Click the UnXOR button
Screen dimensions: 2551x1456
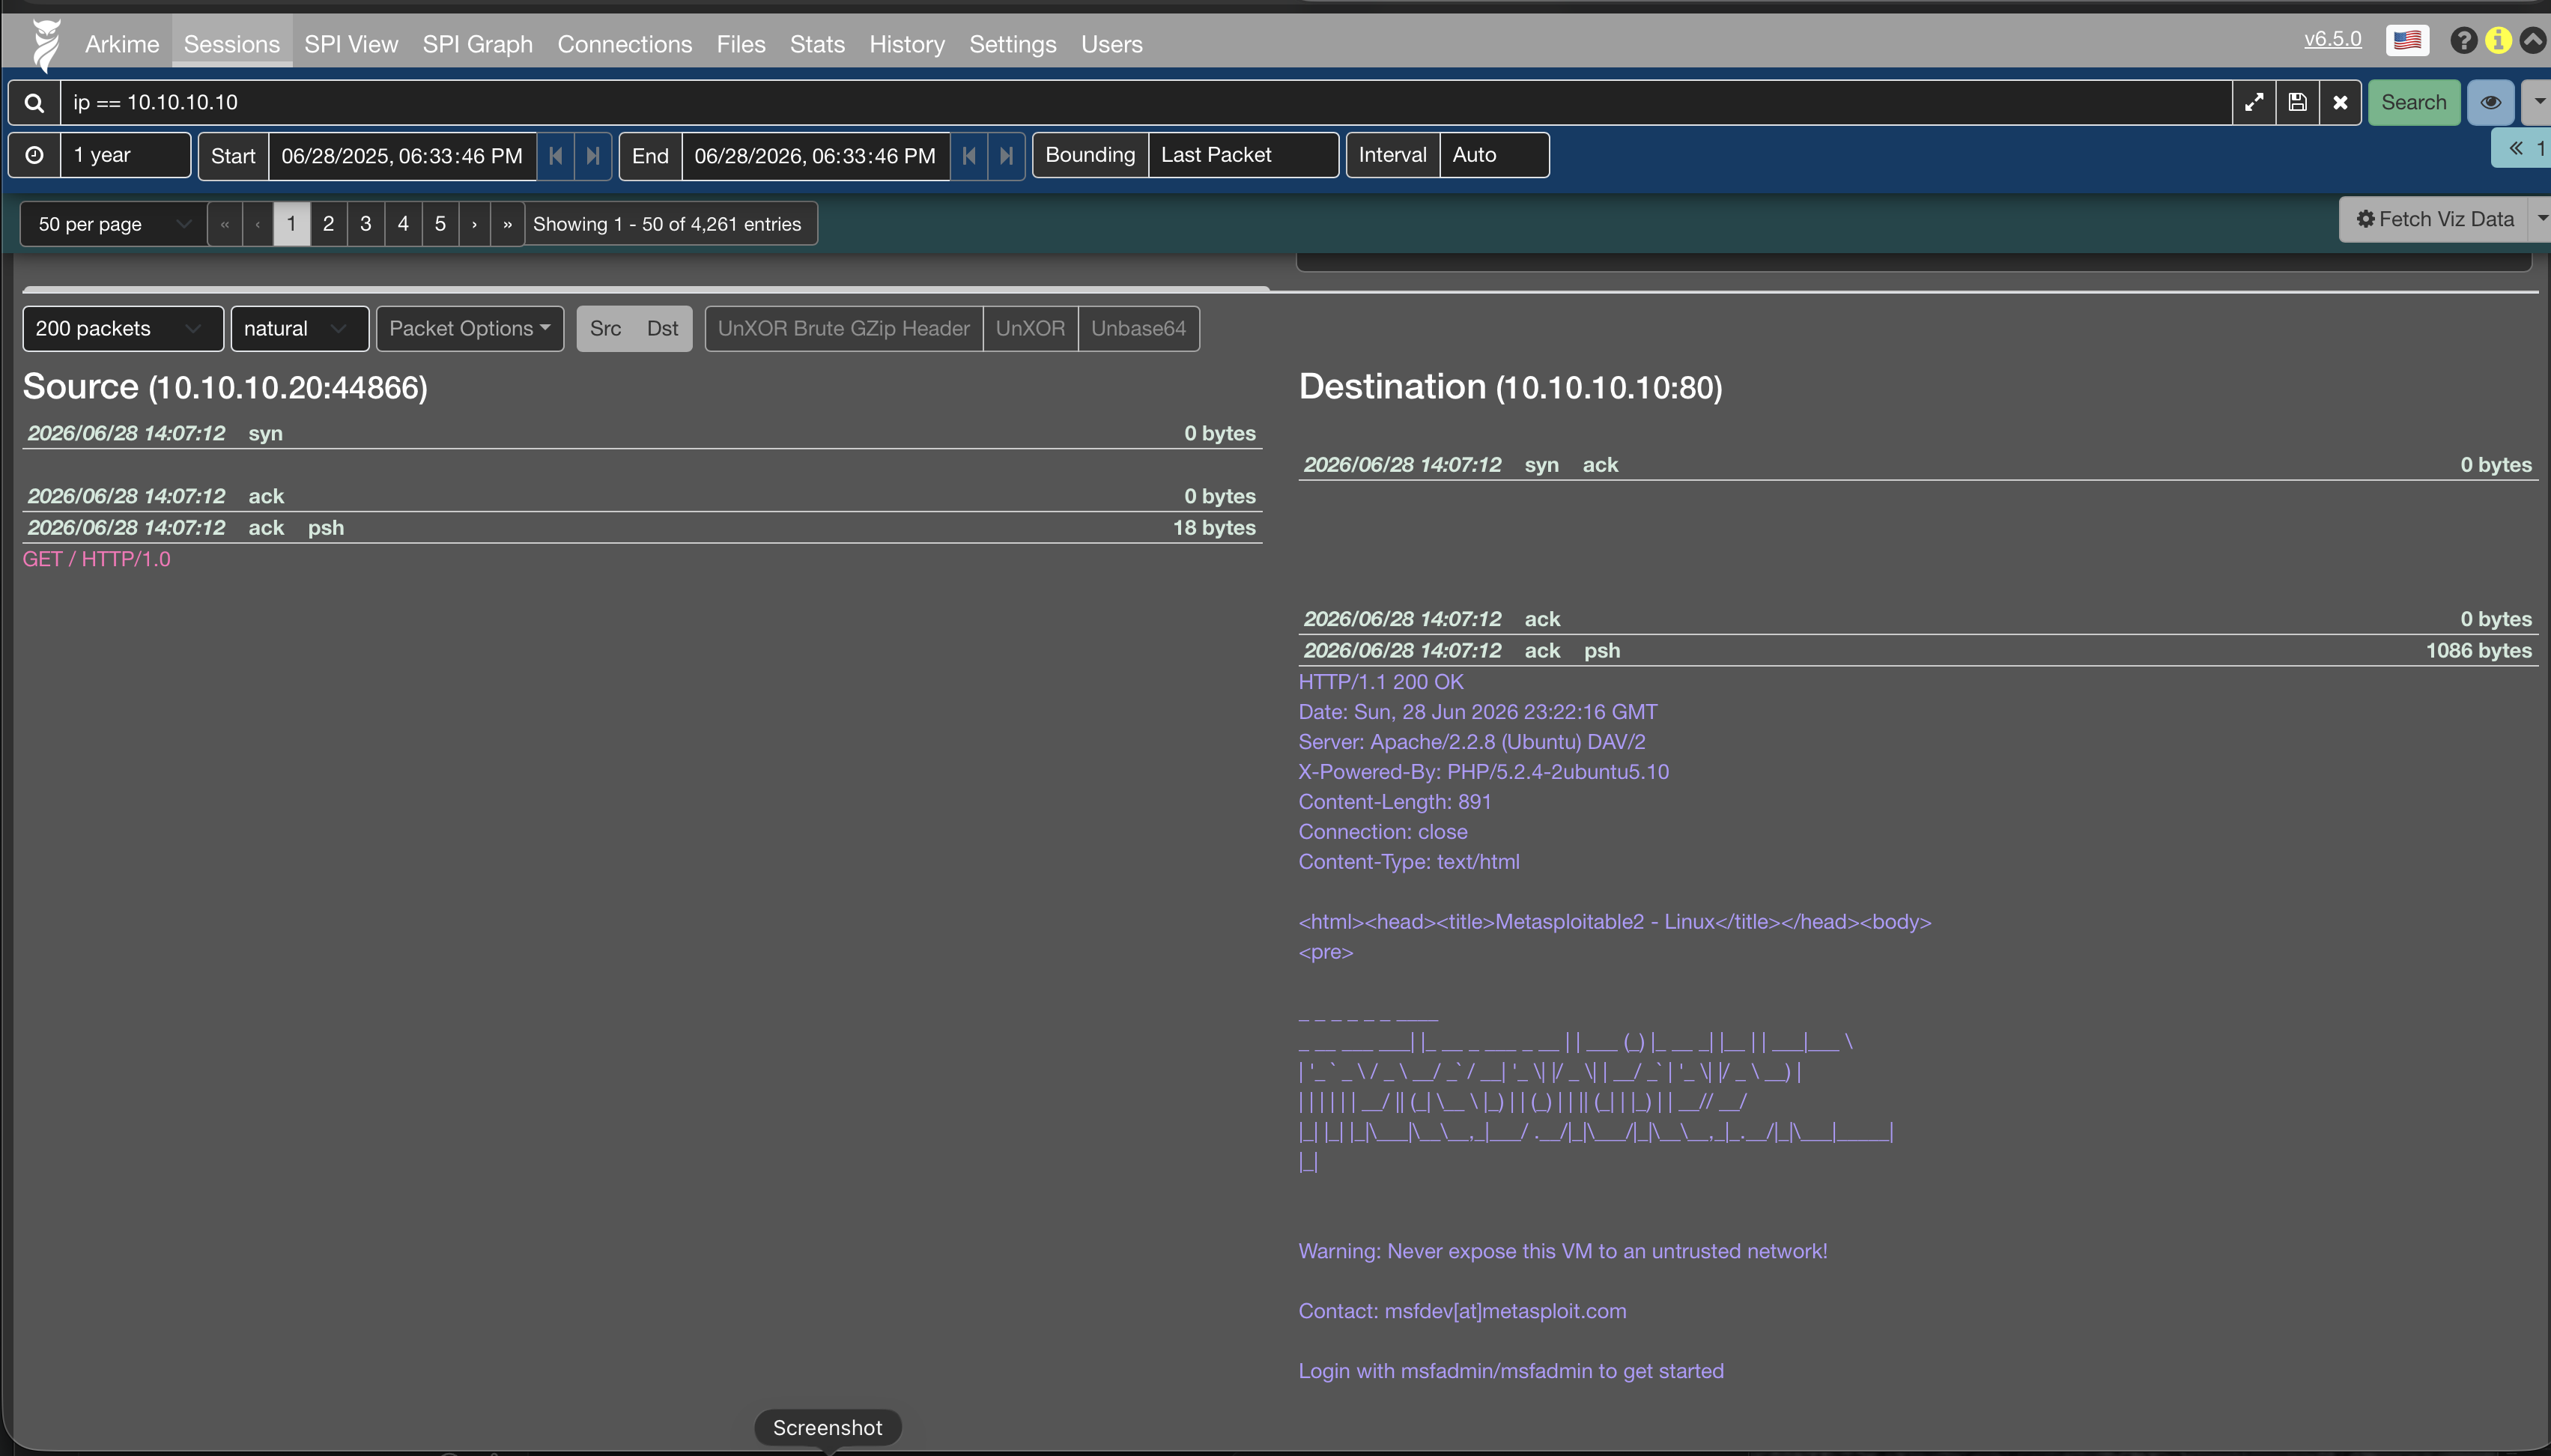tap(1030, 329)
